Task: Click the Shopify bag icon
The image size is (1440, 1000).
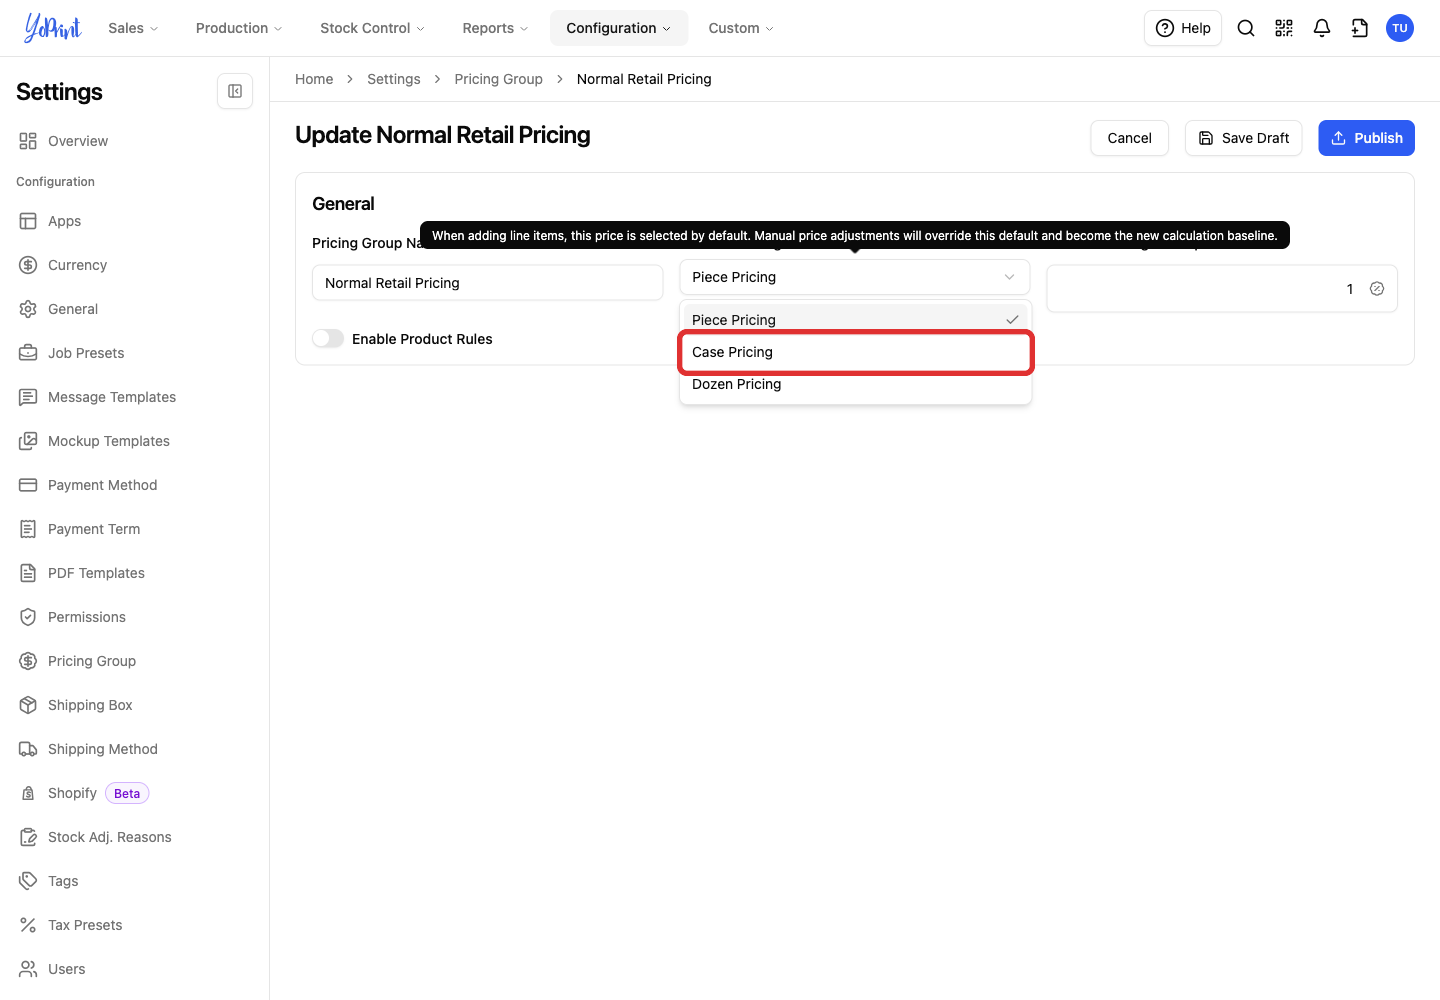Action: click(28, 793)
